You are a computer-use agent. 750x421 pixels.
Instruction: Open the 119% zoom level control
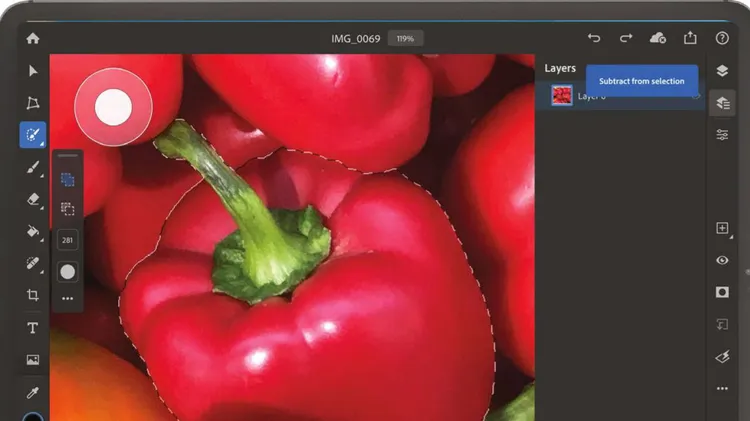pyautogui.click(x=405, y=39)
